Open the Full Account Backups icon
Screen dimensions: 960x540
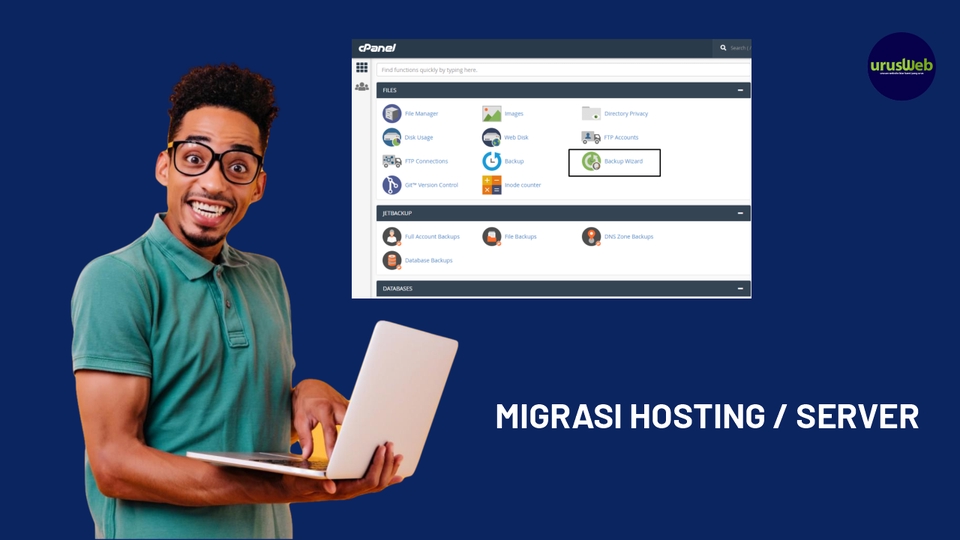[x=392, y=236]
